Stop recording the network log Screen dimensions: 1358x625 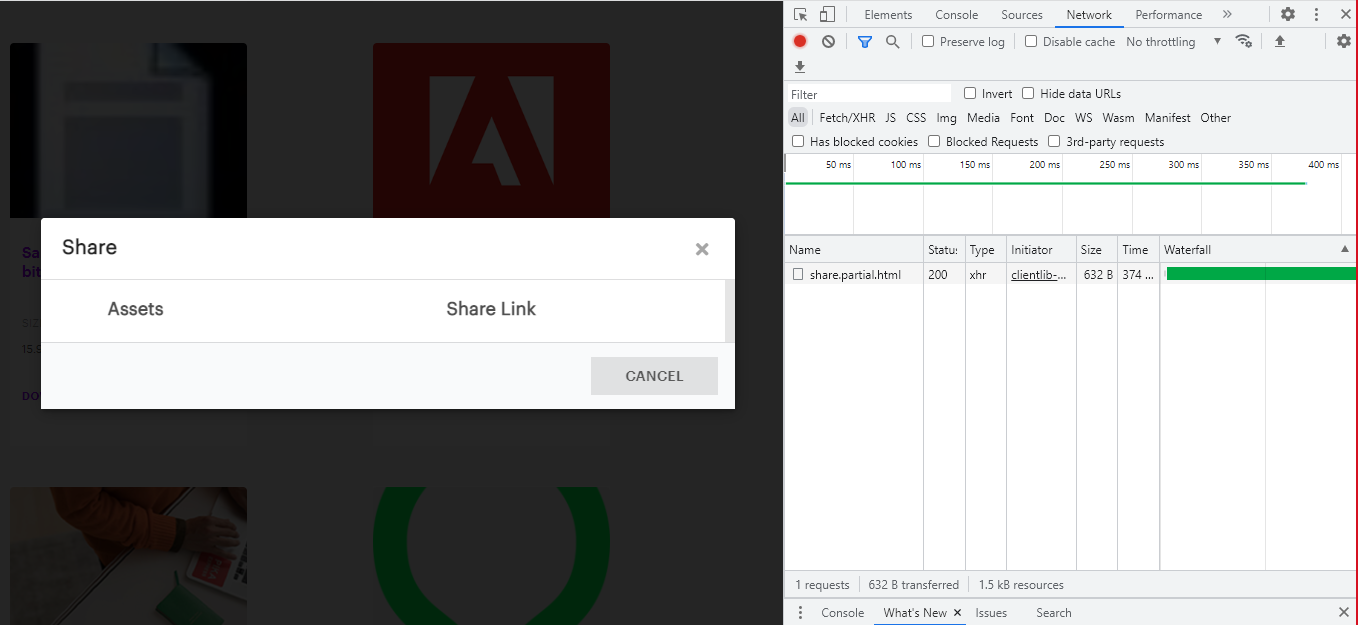[800, 41]
